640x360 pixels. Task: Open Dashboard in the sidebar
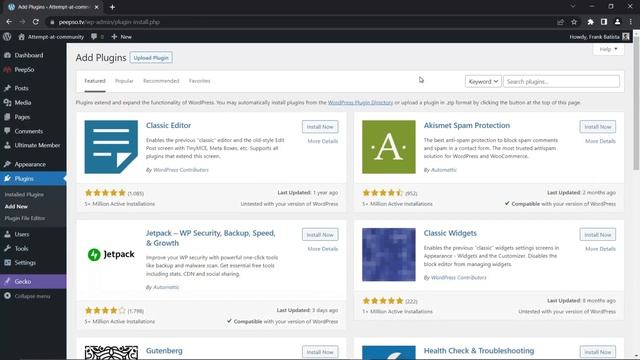click(x=29, y=55)
